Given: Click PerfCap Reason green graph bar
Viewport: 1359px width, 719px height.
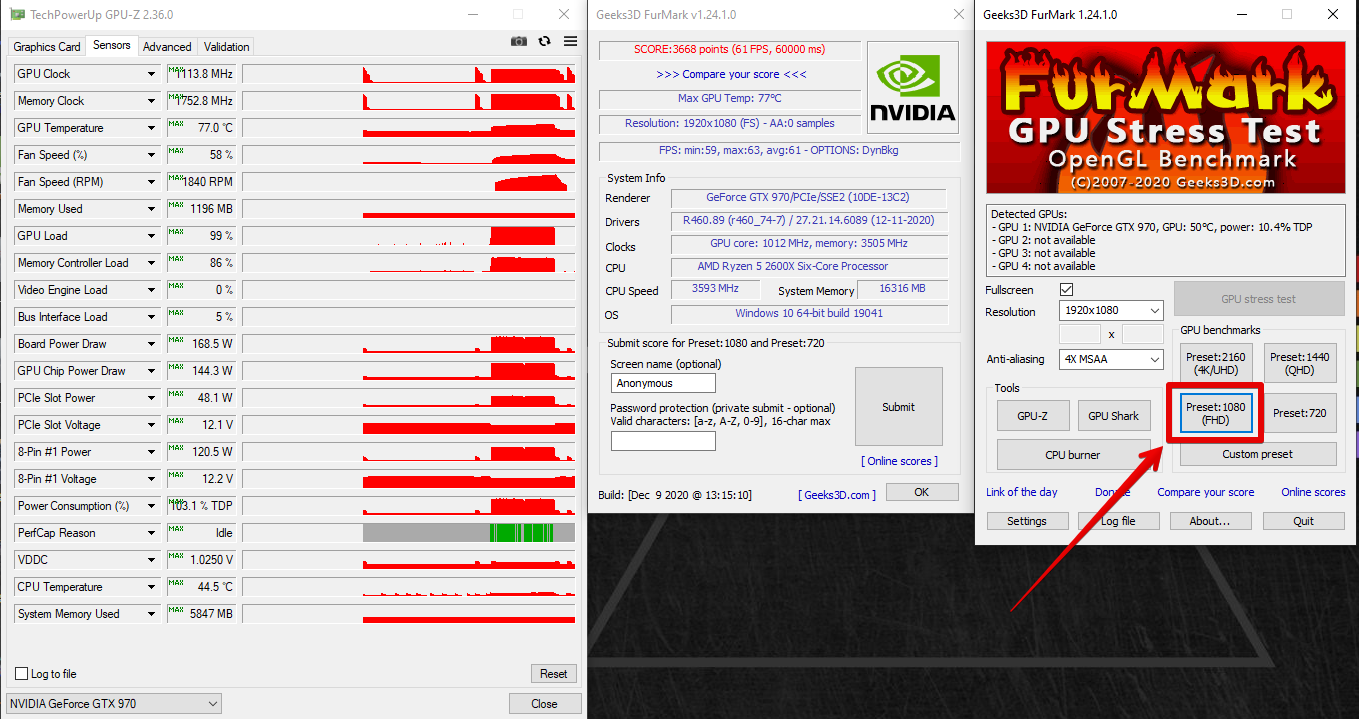Looking at the screenshot, I should coord(521,533).
